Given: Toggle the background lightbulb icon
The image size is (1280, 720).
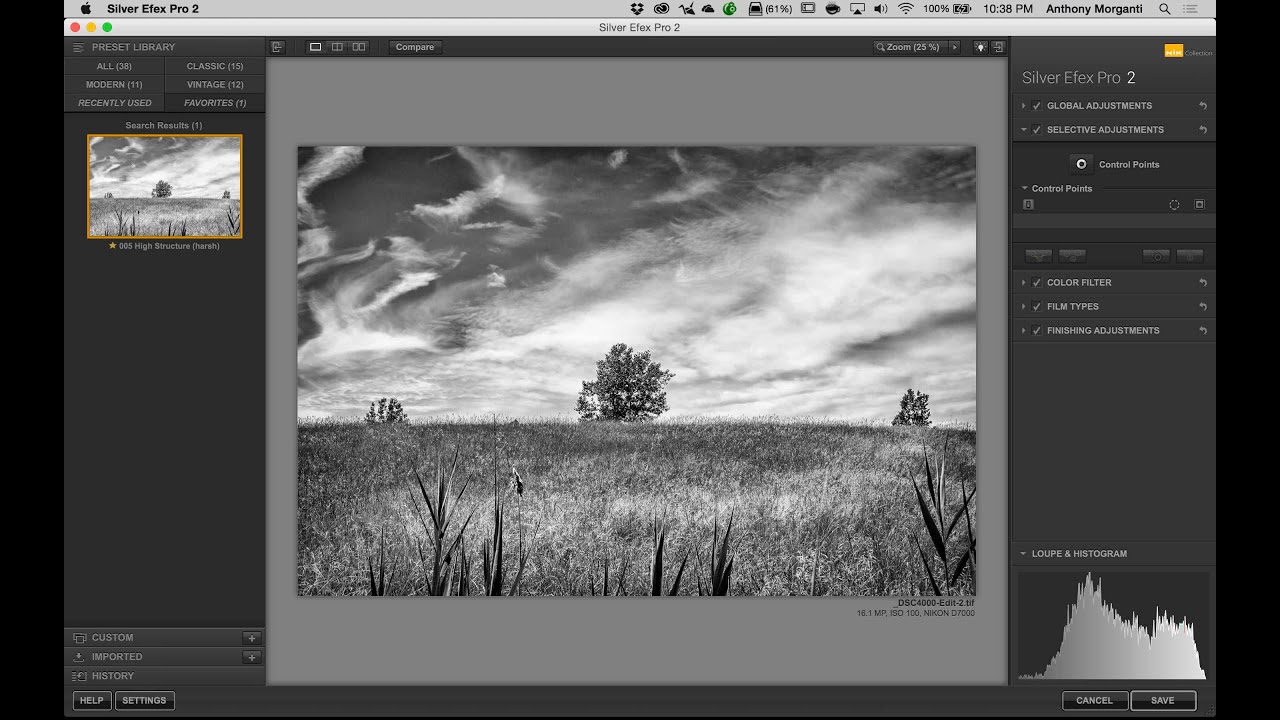Looking at the screenshot, I should (x=980, y=47).
